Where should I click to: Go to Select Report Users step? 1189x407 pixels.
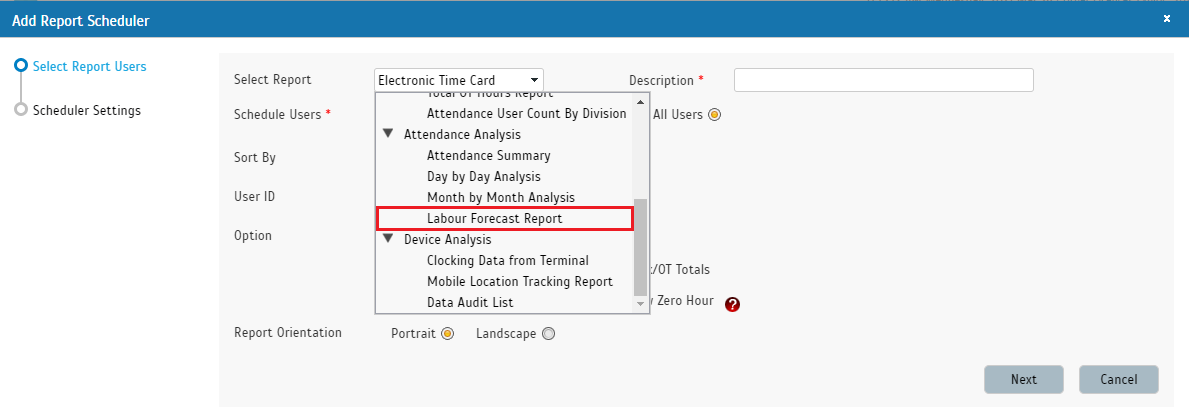click(x=89, y=67)
